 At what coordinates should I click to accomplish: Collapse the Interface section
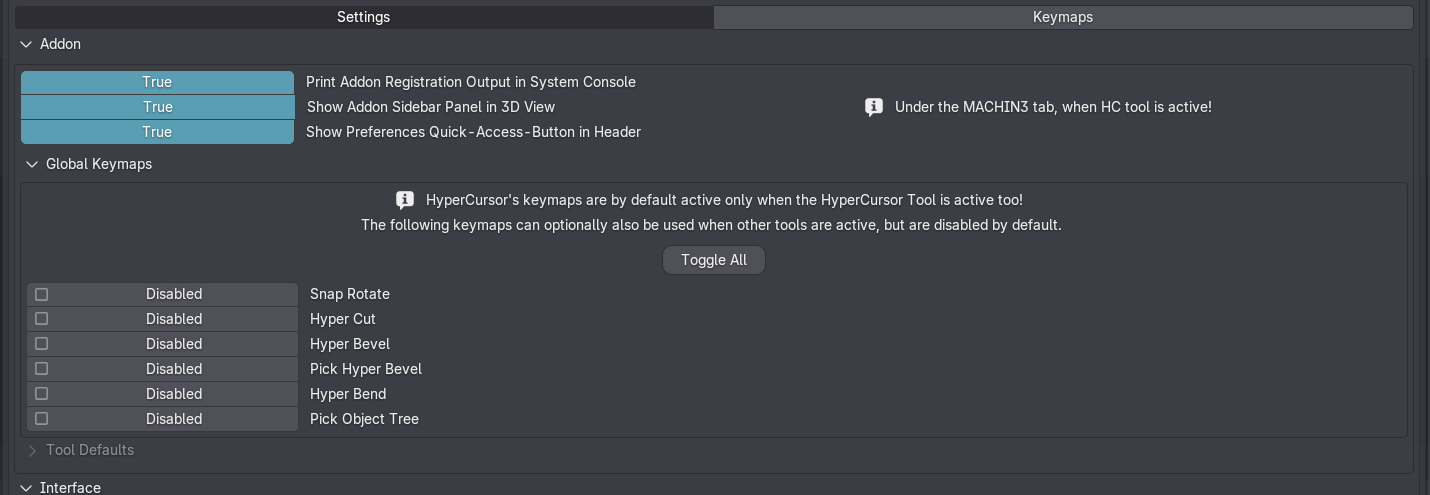26,488
